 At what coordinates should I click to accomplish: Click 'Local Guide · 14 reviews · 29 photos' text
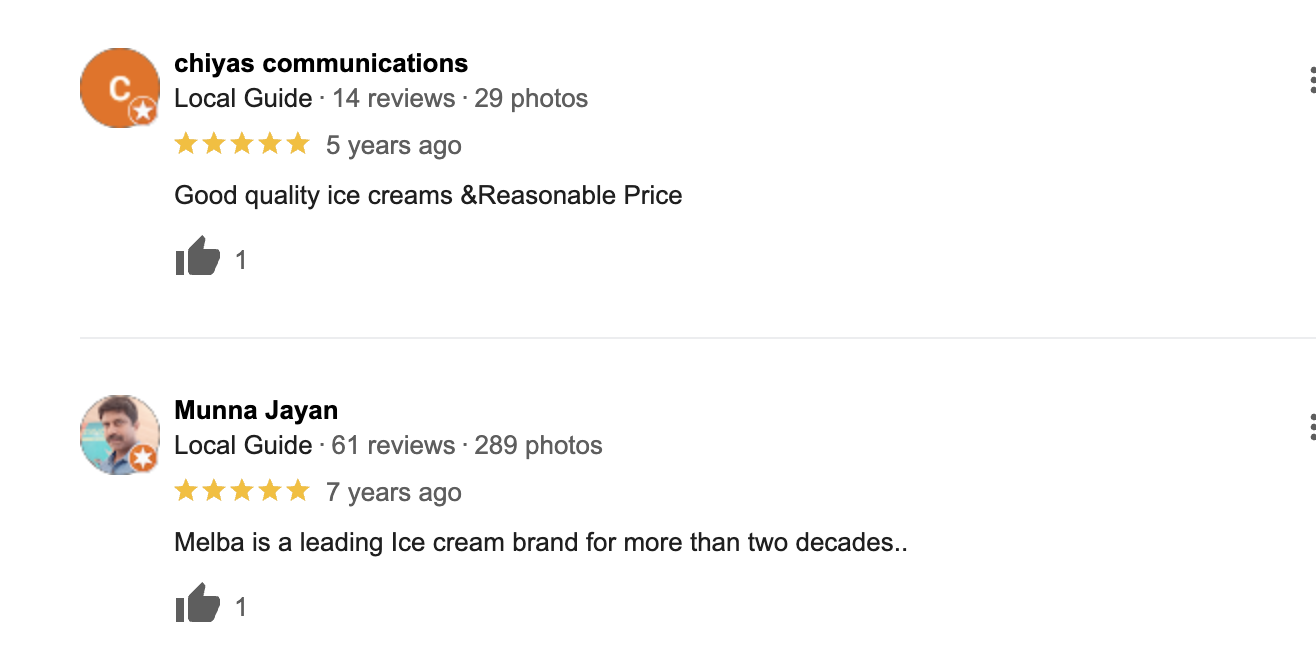coord(381,98)
